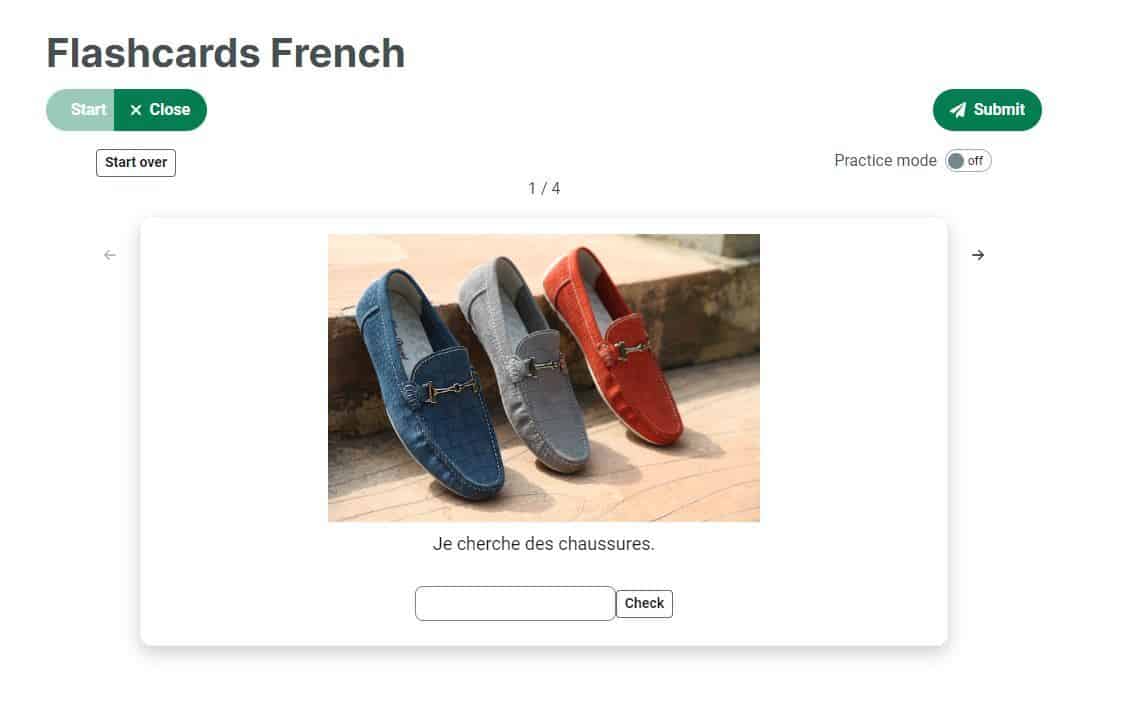
Task: Click the shoes flashcard image
Action: click(543, 377)
